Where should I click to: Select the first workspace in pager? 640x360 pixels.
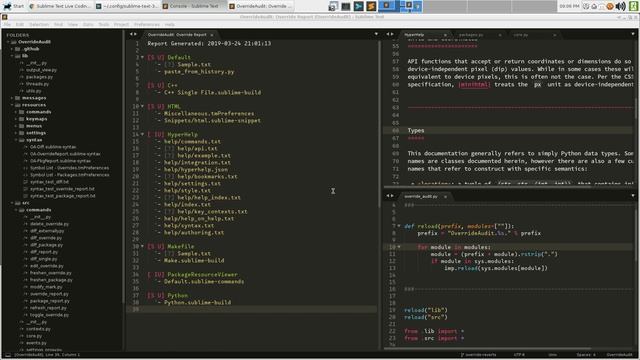[x=389, y=6]
